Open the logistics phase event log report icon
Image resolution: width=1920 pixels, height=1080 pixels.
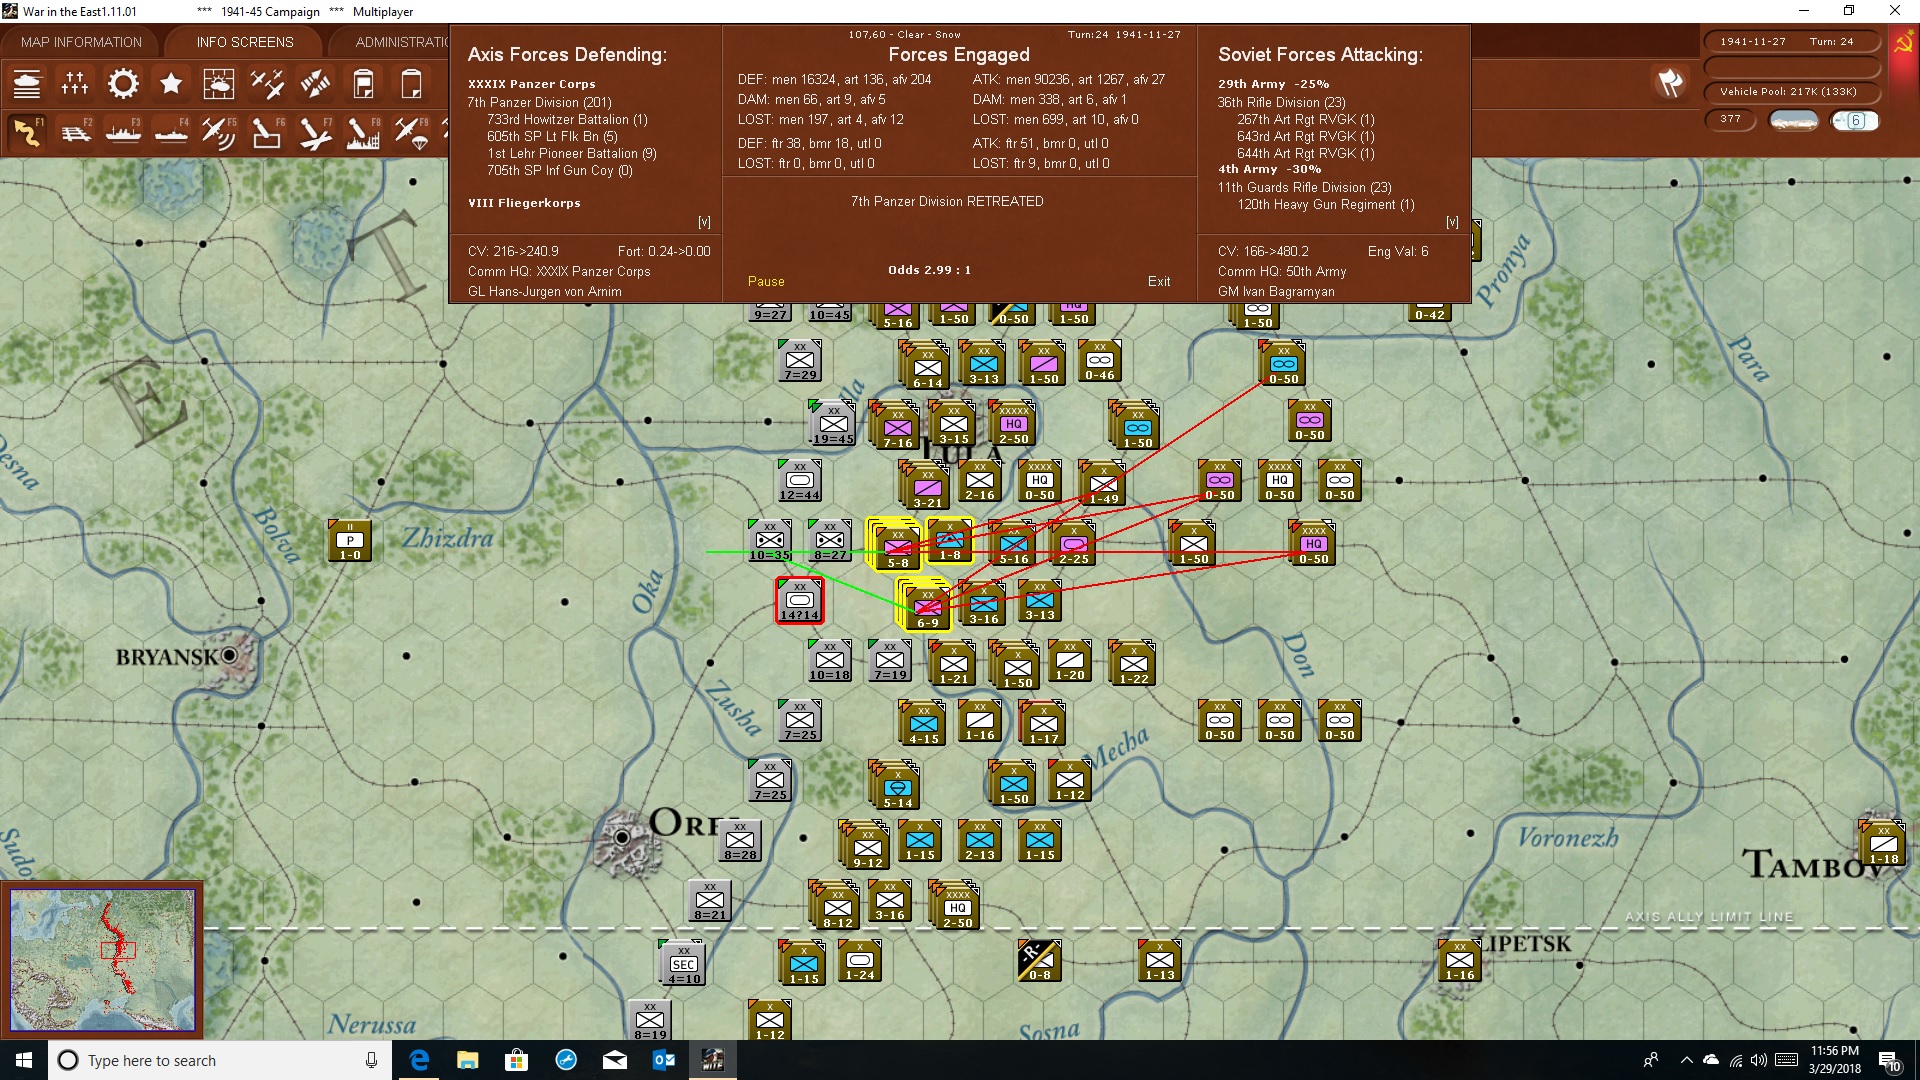(x=363, y=84)
